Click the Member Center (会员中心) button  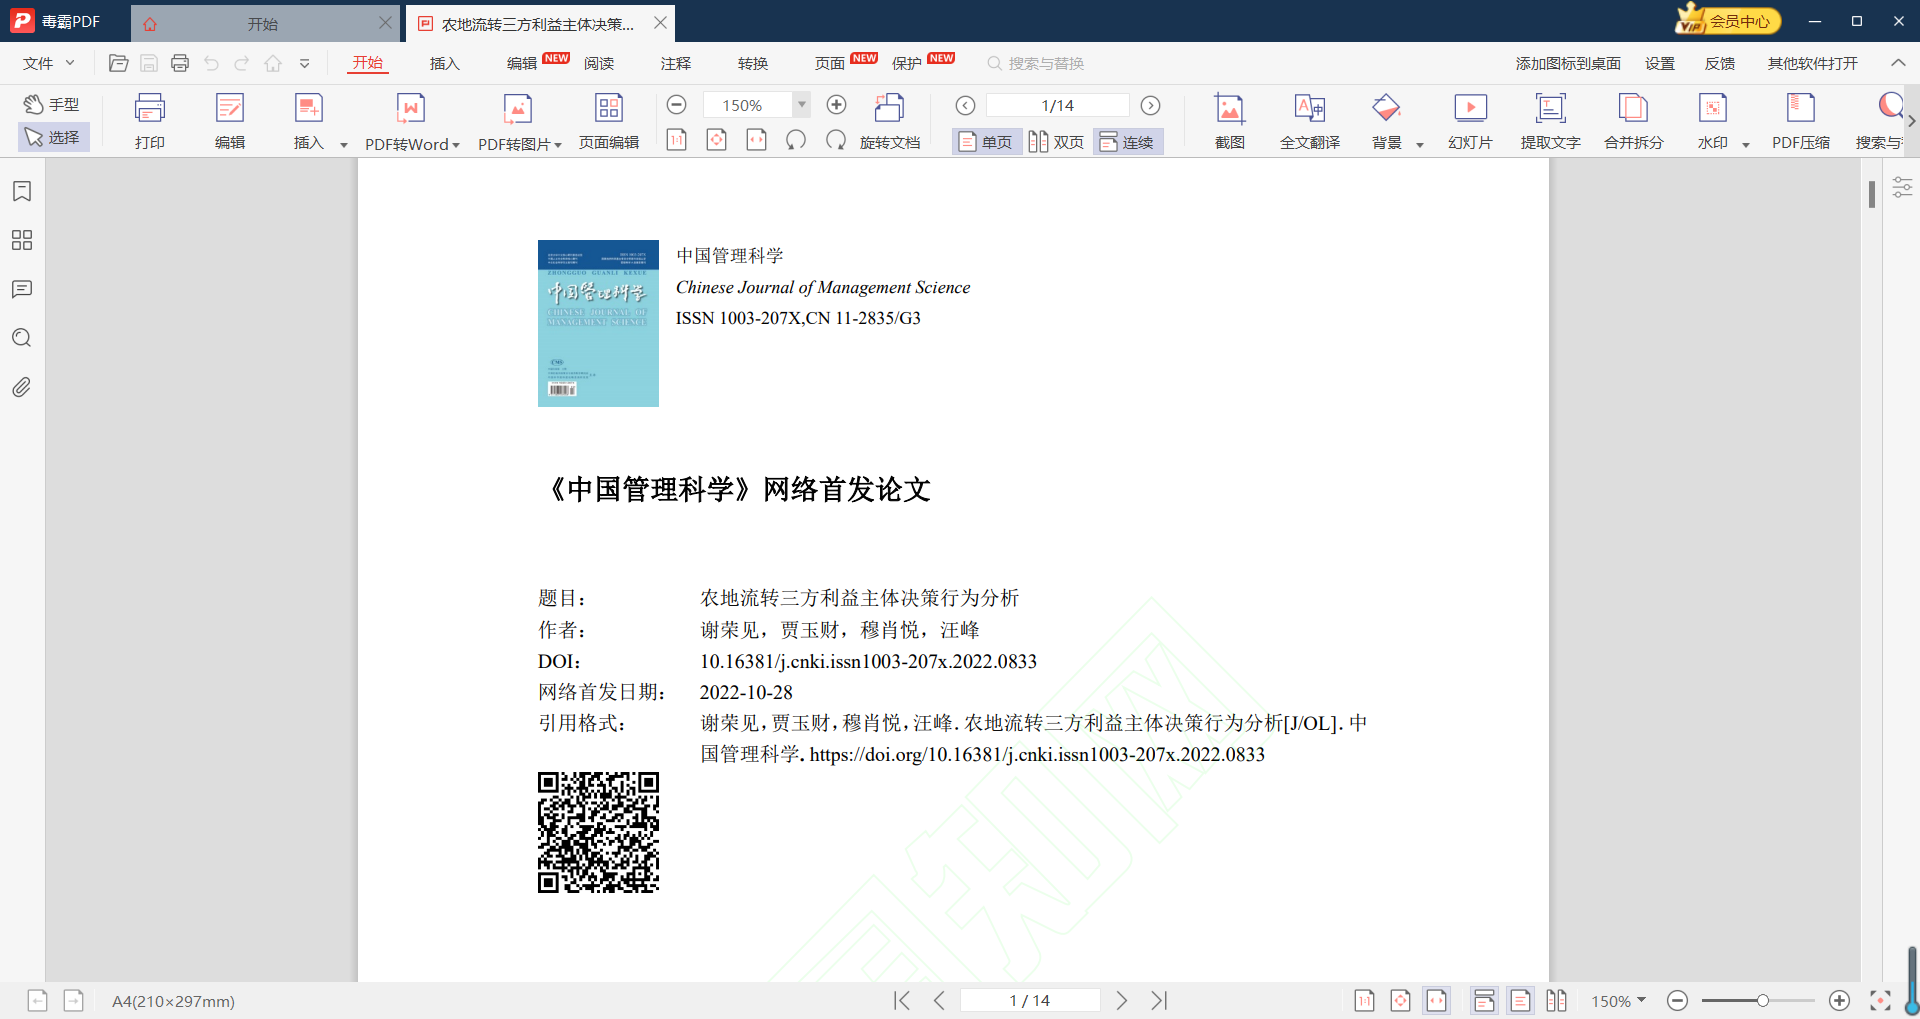point(1729,21)
